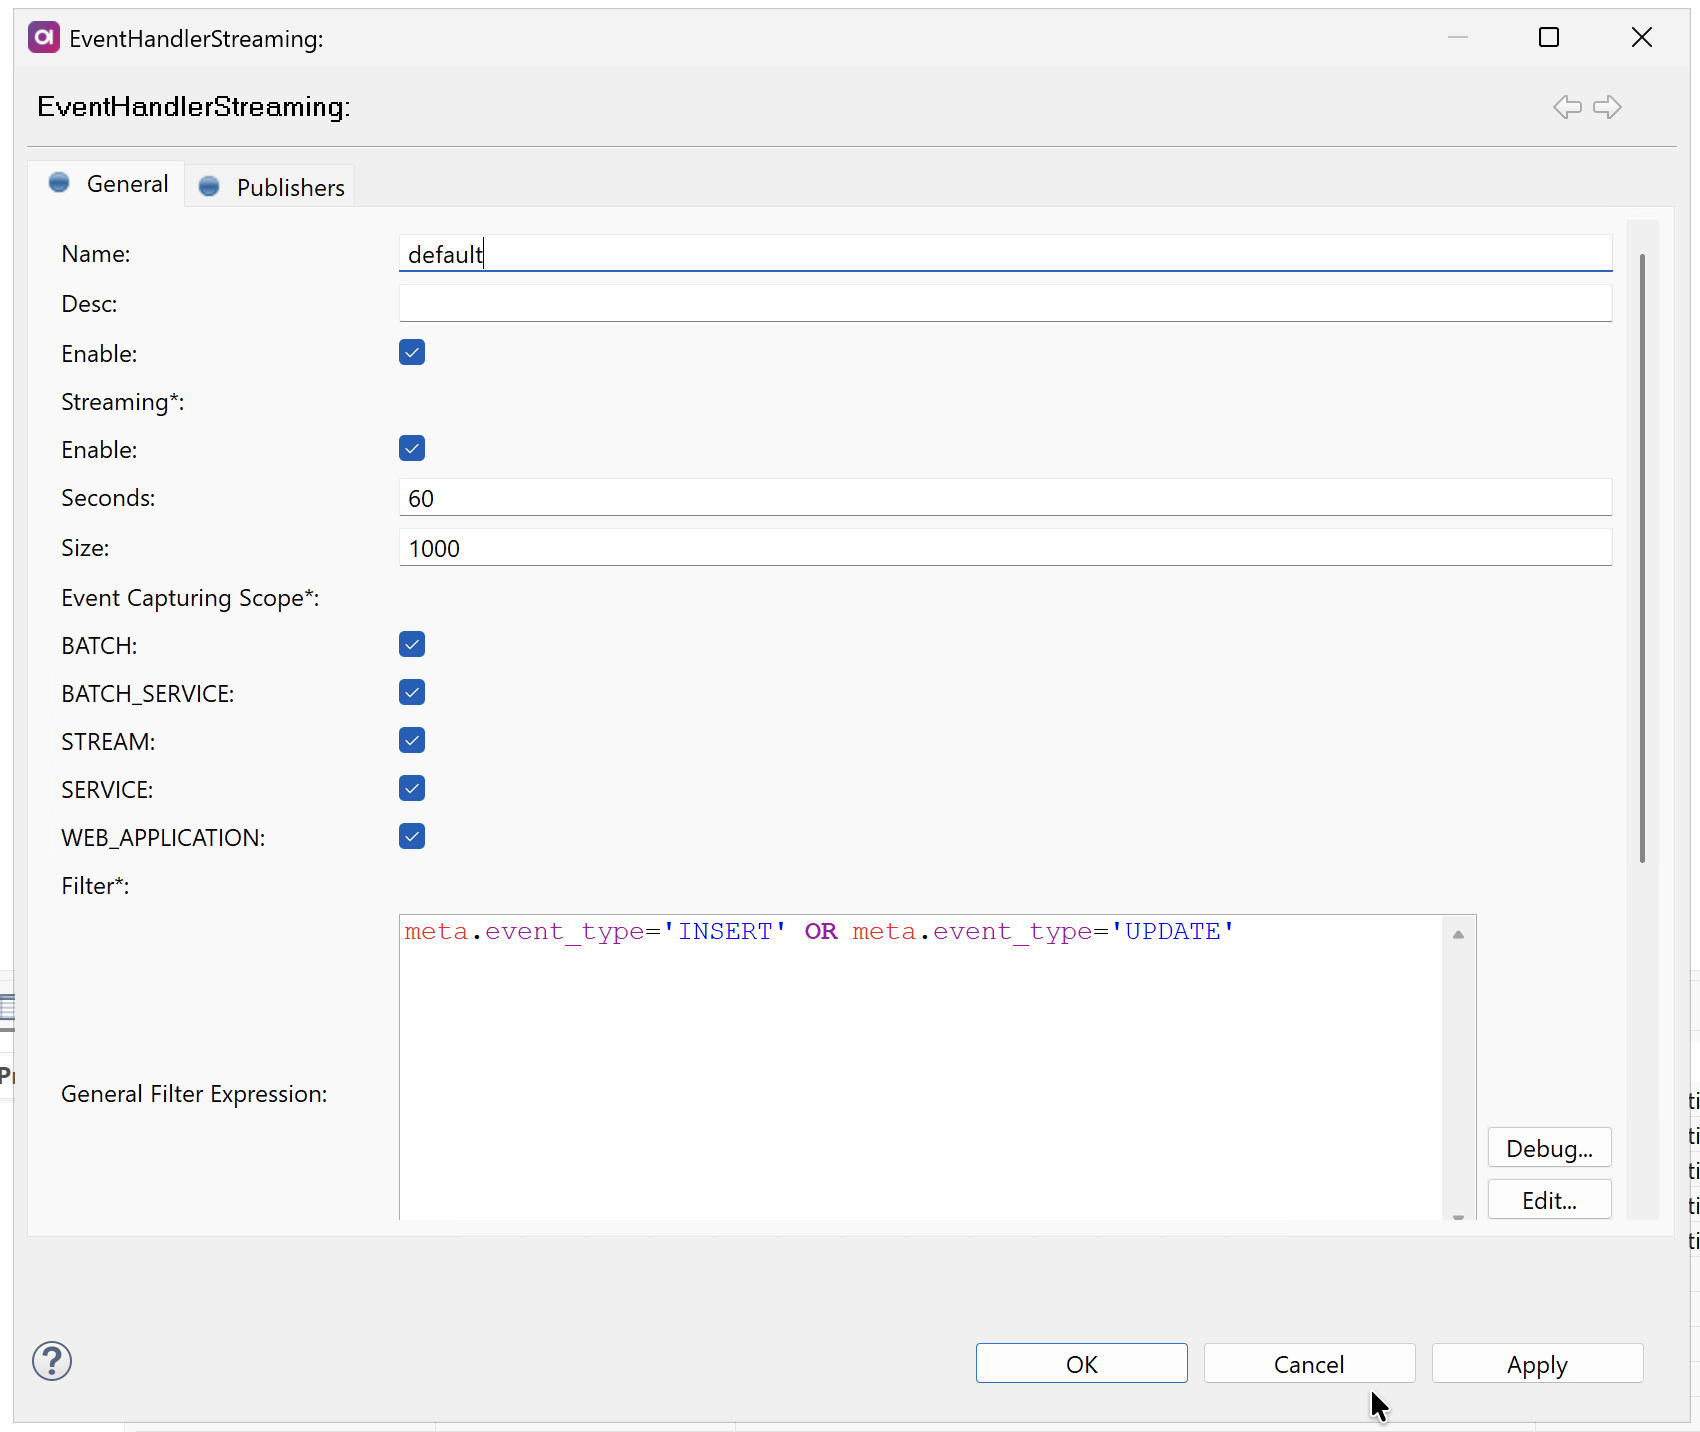The image size is (1700, 1432).
Task: Click inside the General Filter Expression editor
Action: [x=920, y=1067]
